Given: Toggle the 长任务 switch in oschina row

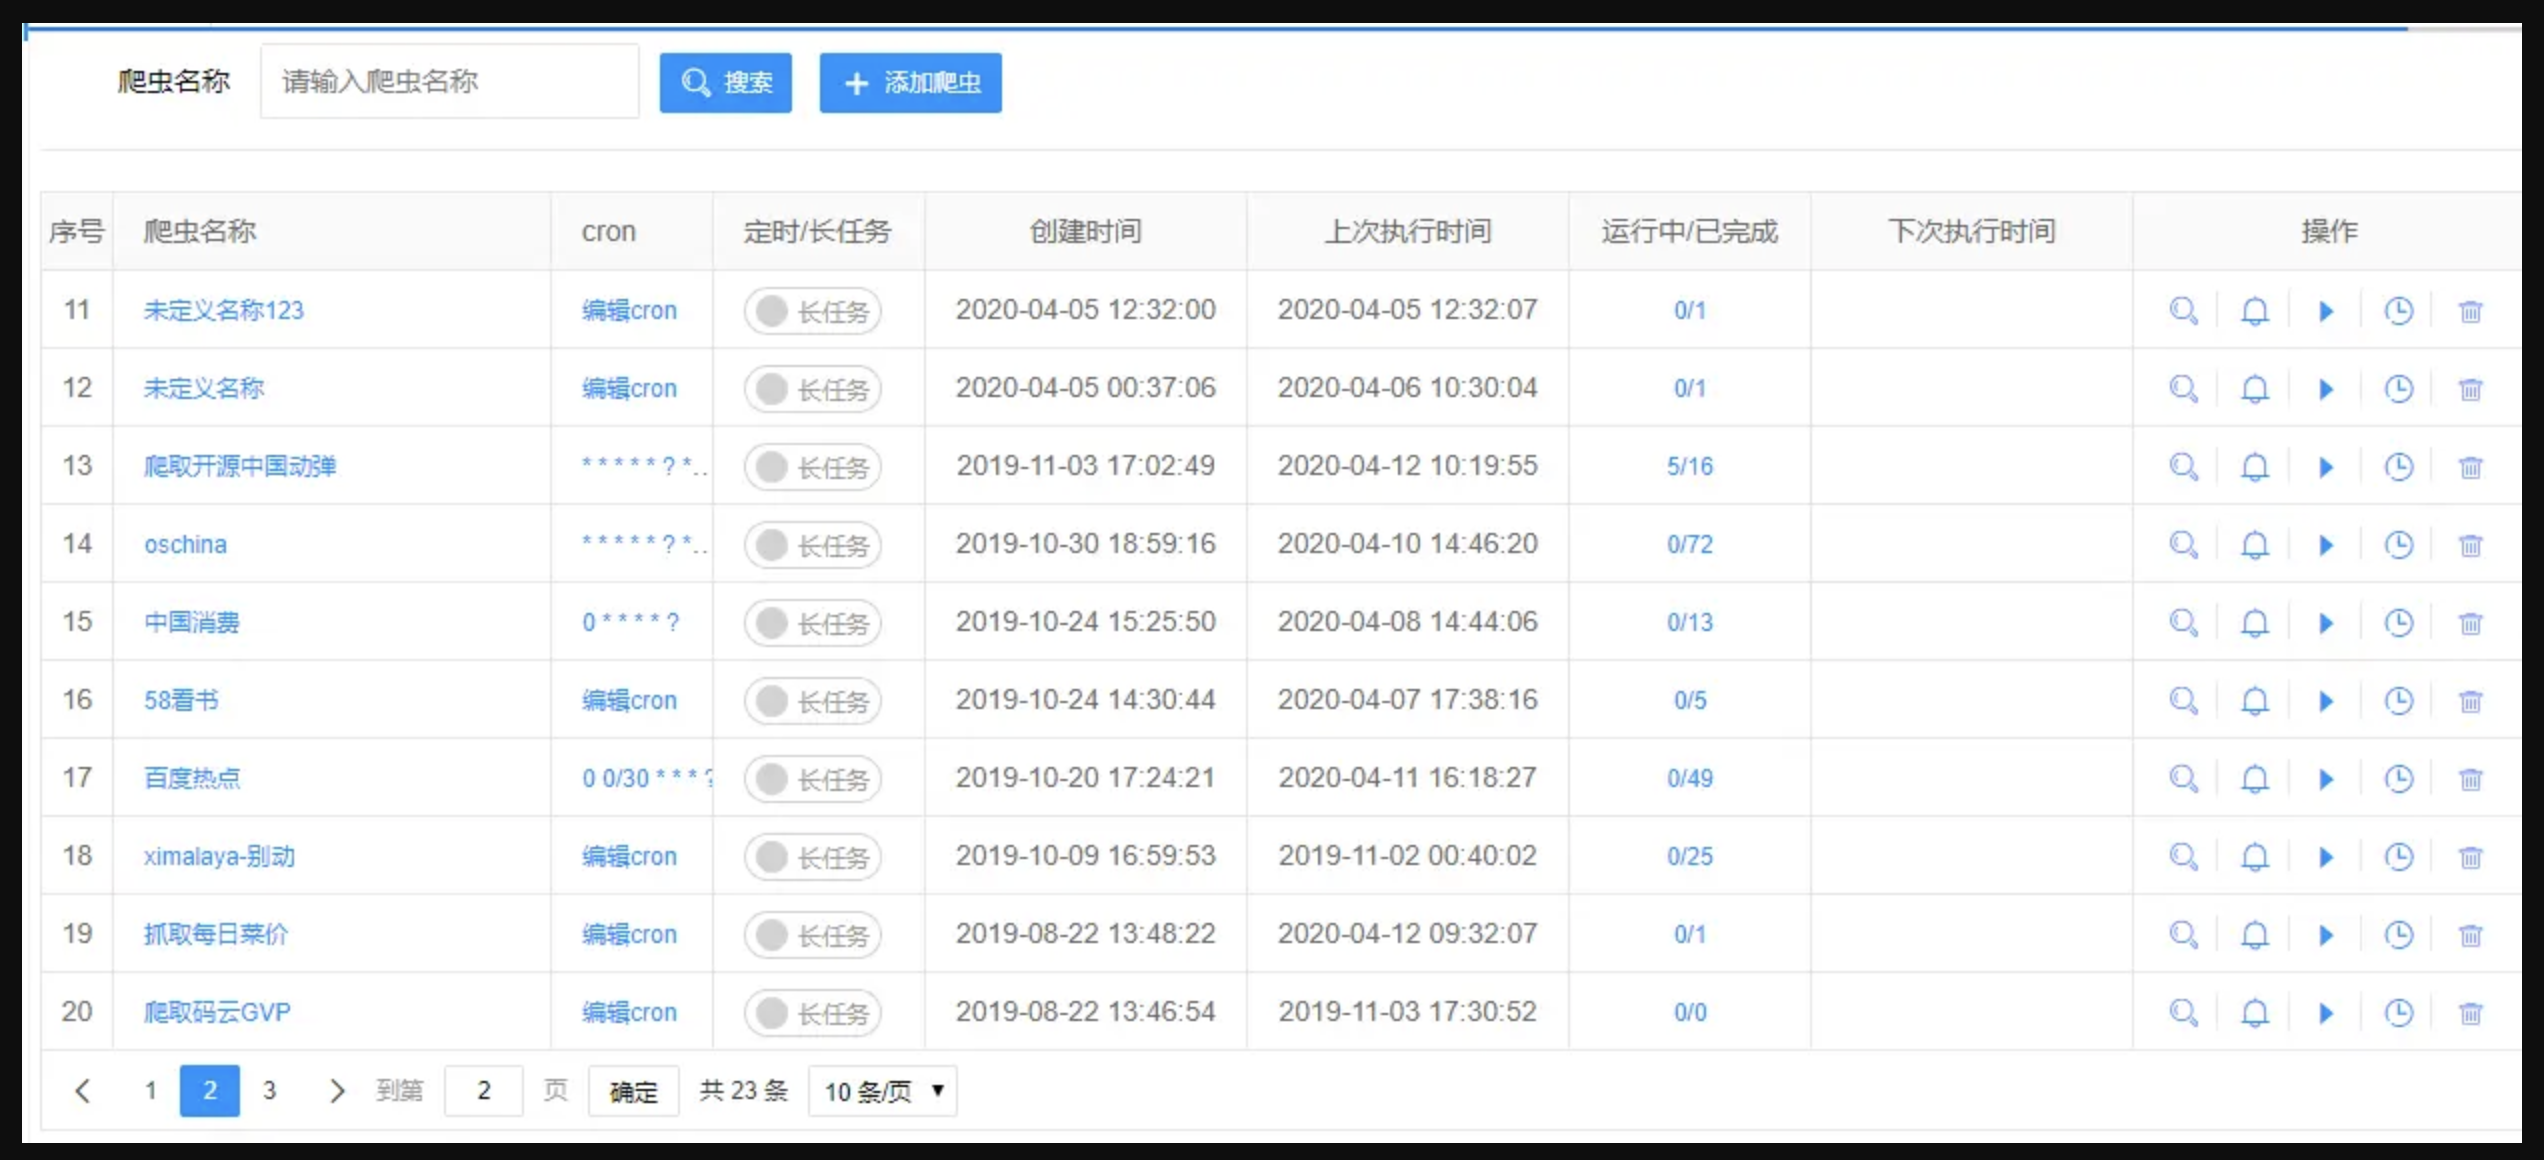Looking at the screenshot, I should pos(812,545).
